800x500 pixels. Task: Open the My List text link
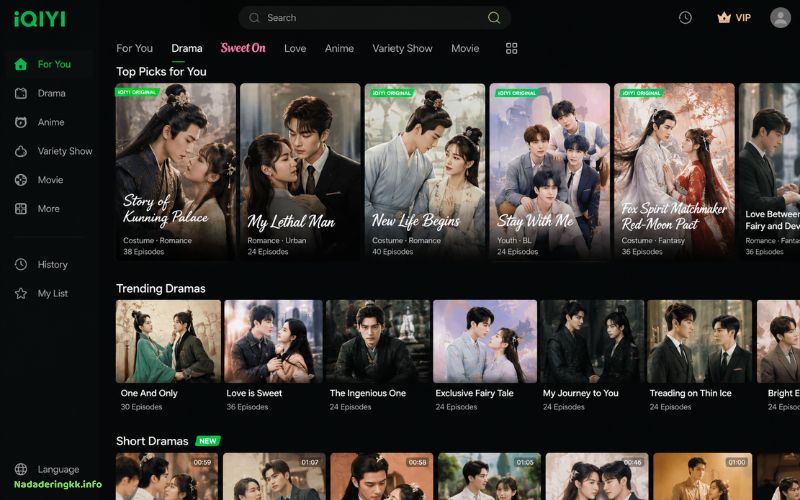[x=53, y=293]
